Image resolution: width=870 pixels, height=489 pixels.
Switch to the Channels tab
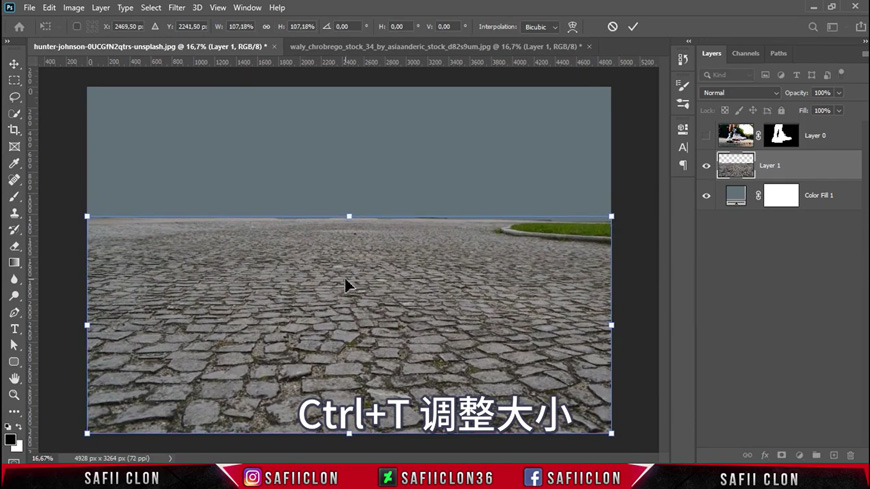pos(745,53)
